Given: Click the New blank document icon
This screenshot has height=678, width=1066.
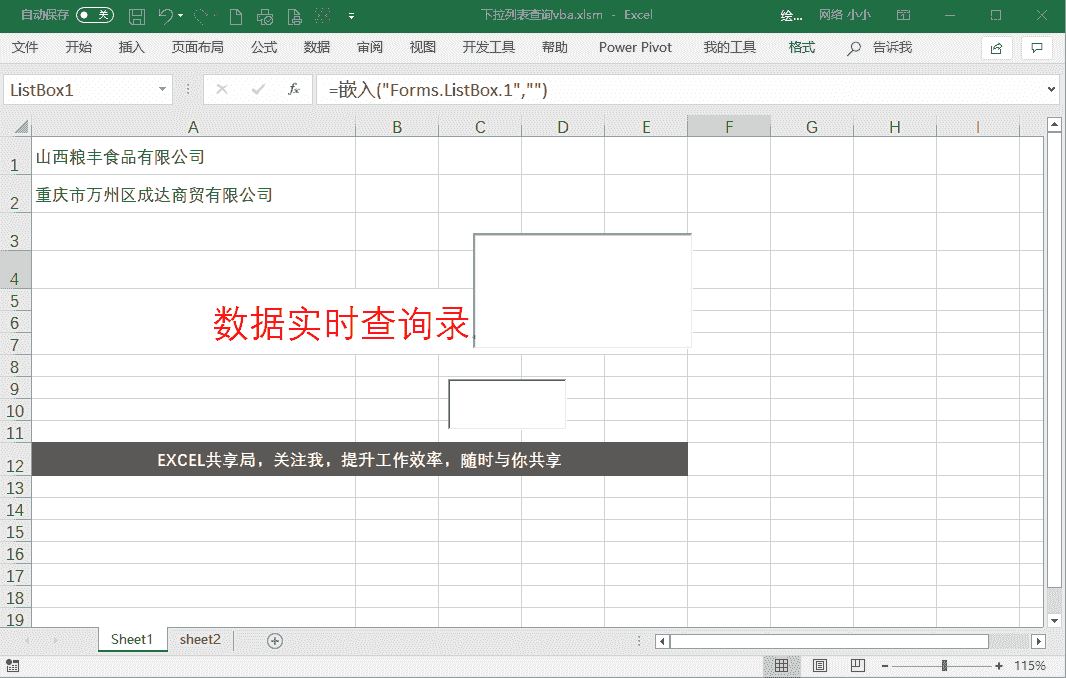Looking at the screenshot, I should pyautogui.click(x=236, y=16).
